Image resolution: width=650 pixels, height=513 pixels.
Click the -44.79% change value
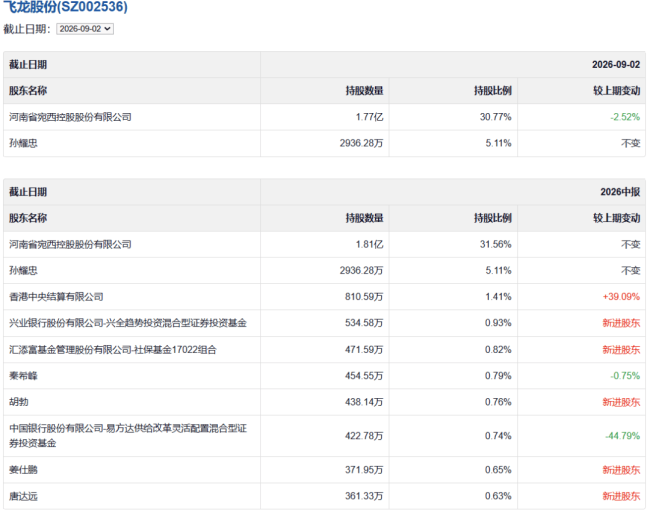[623, 436]
